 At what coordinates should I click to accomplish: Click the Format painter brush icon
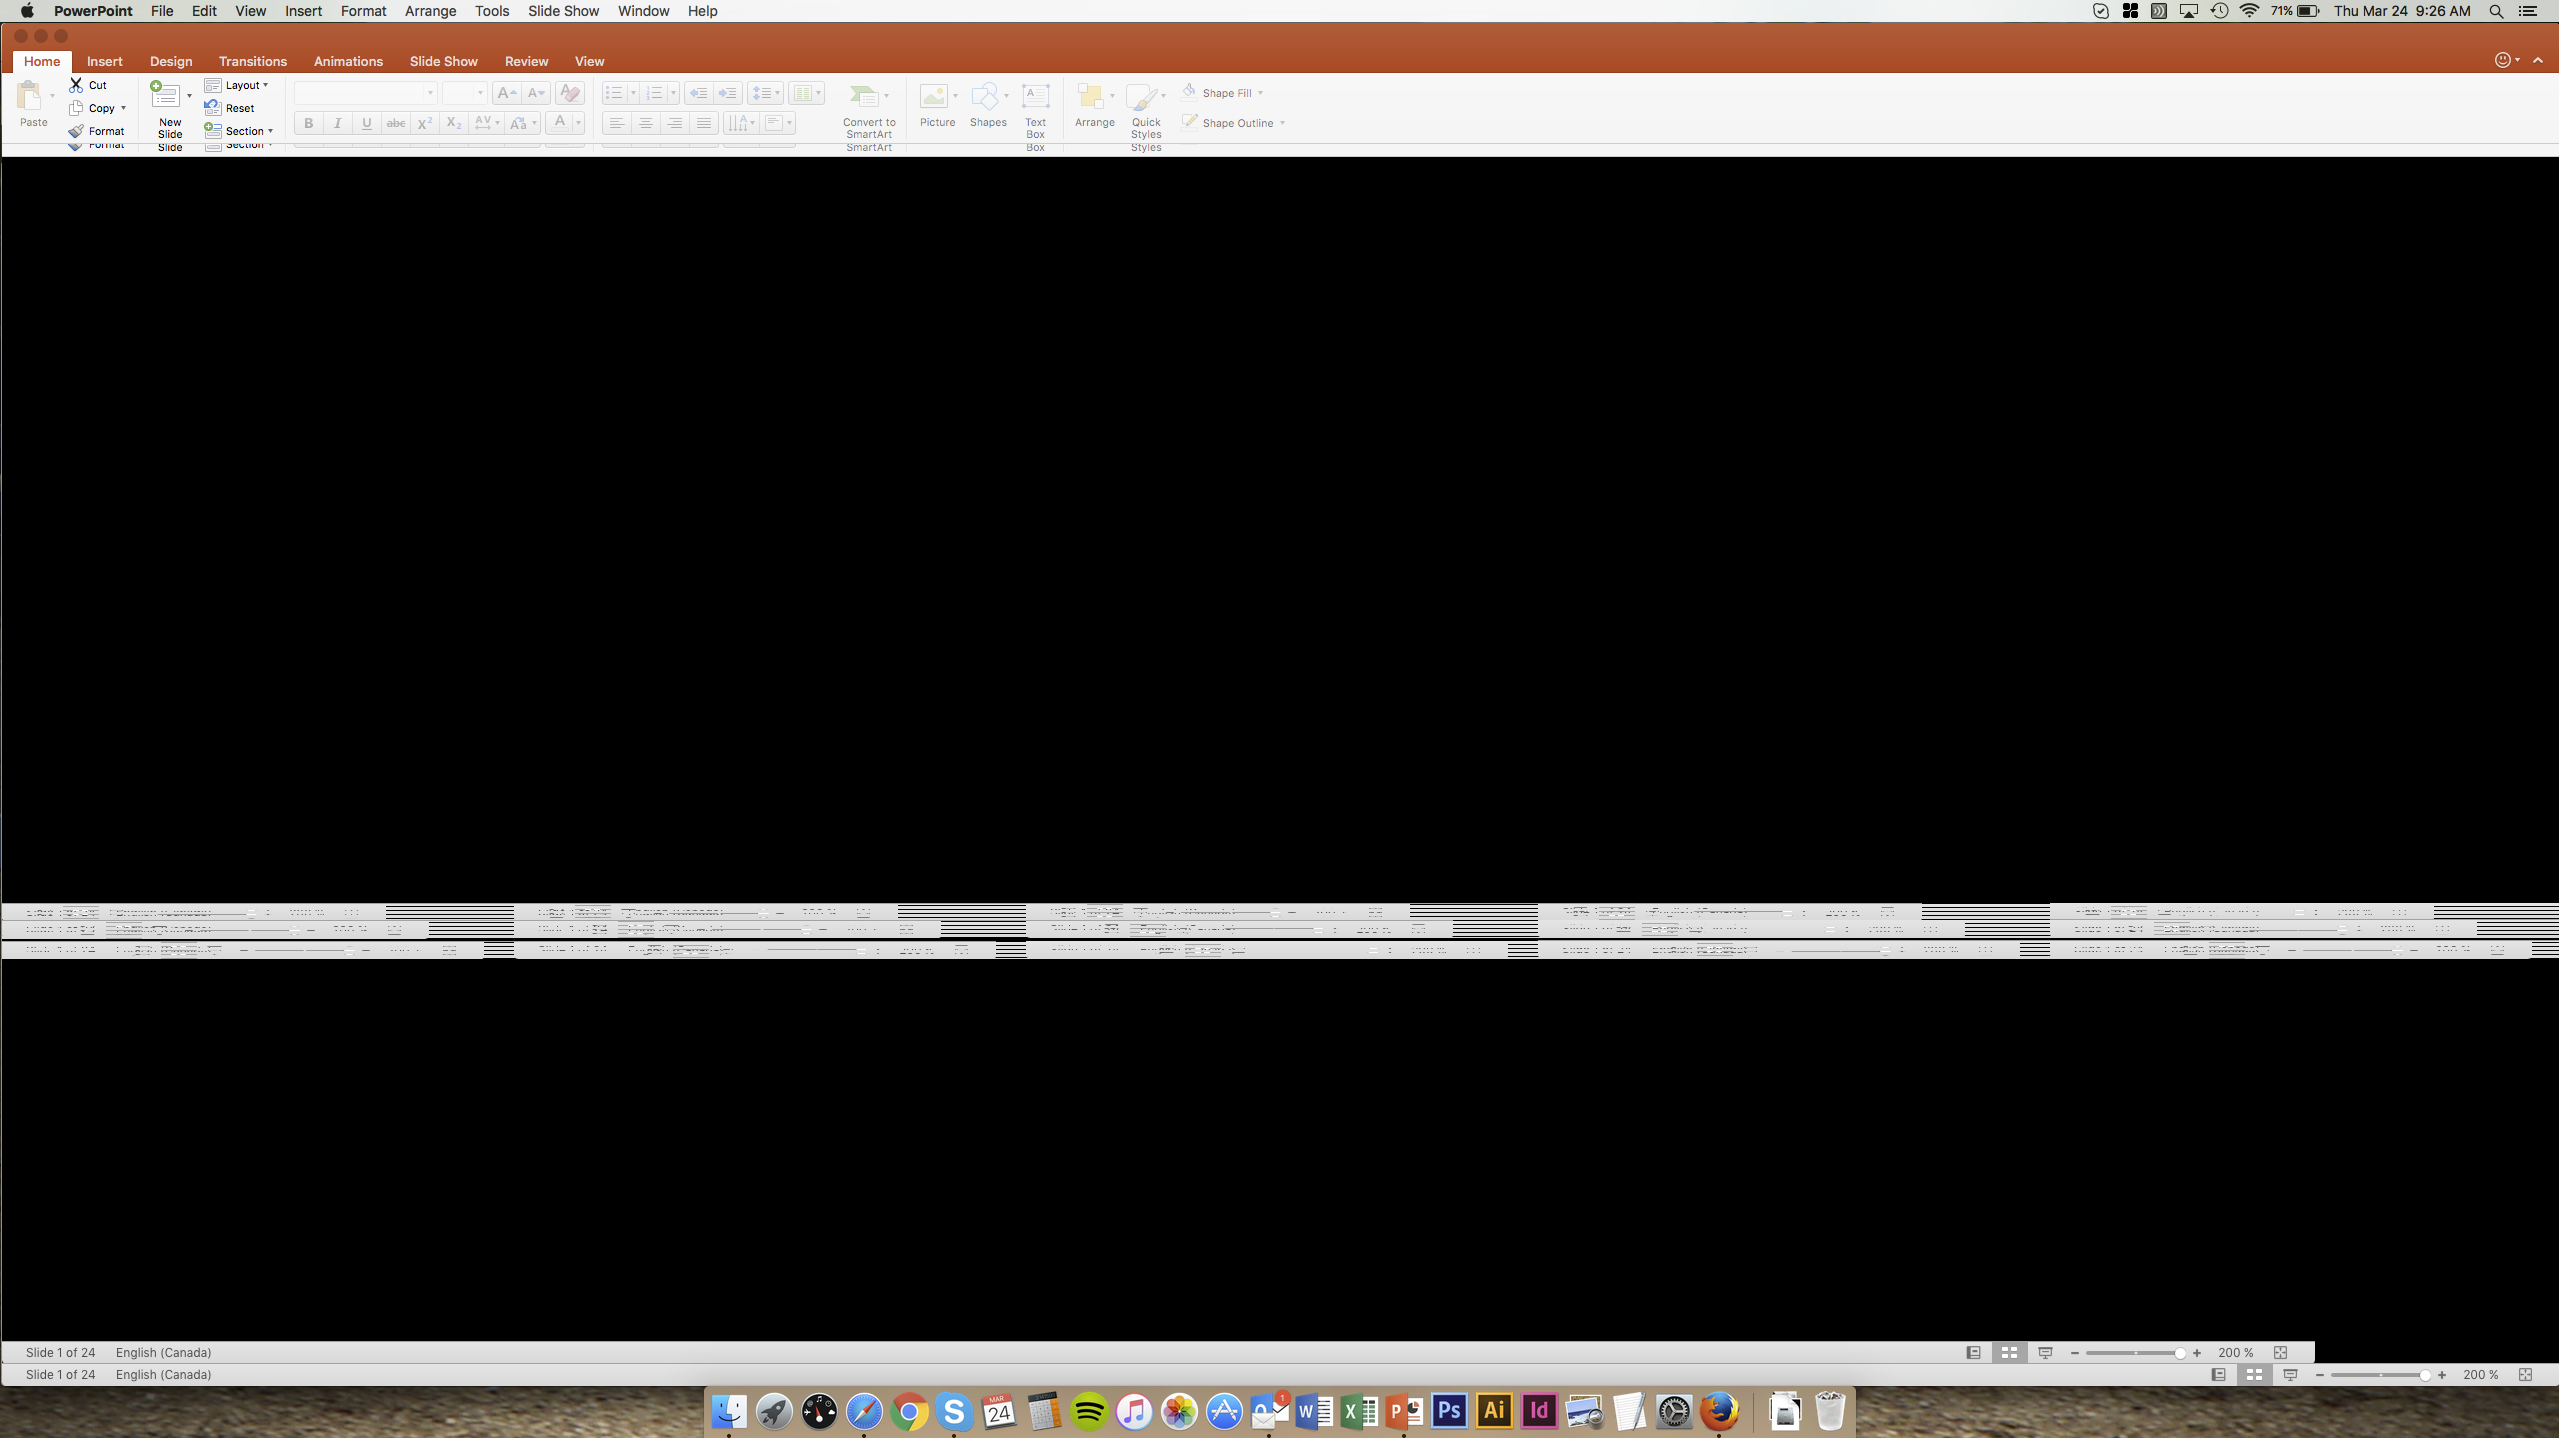coord(76,131)
